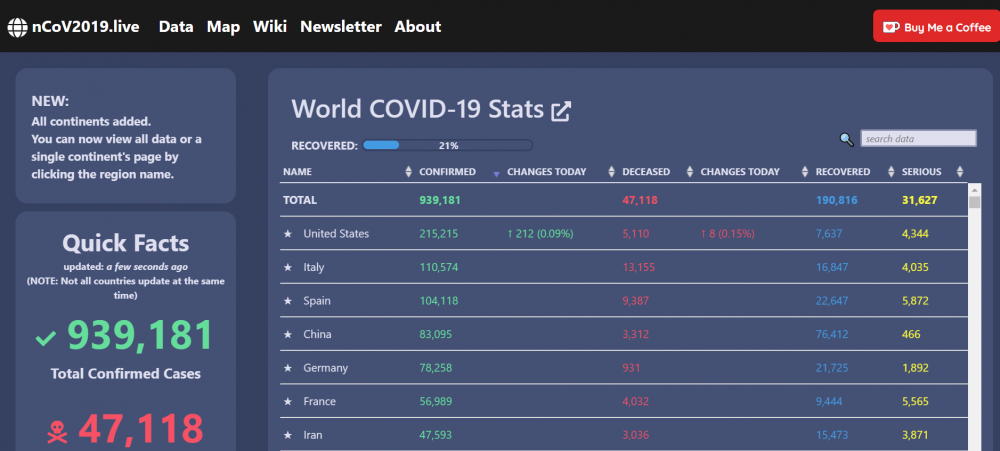Open the United States country link
Screen dimensions: 1000x451
click(x=336, y=233)
